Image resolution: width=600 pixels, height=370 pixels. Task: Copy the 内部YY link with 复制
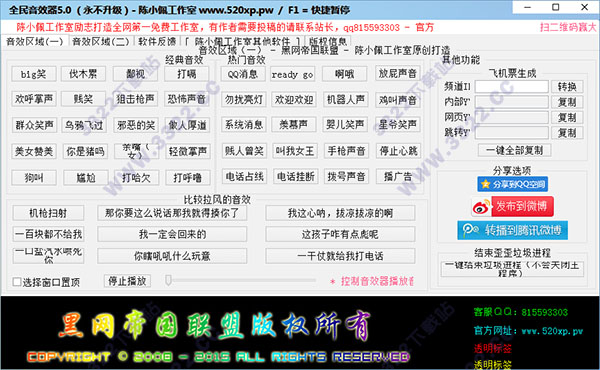567,102
